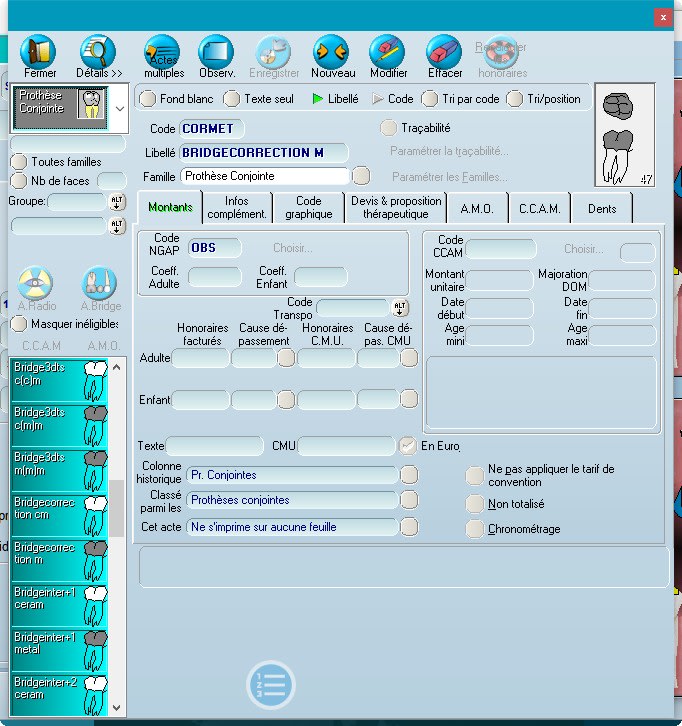This screenshot has width=682, height=726.
Task: Select Bridgeinter+1 ceram in the act list
Action: 60,601
